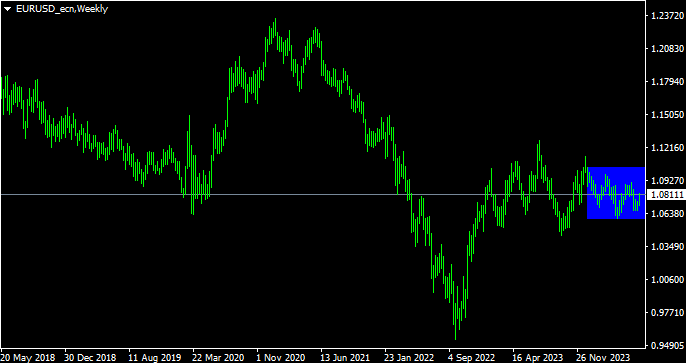Image resolution: width=686 pixels, height=363 pixels.
Task: Click the 1.00600 price scale value
Action: pos(667,279)
